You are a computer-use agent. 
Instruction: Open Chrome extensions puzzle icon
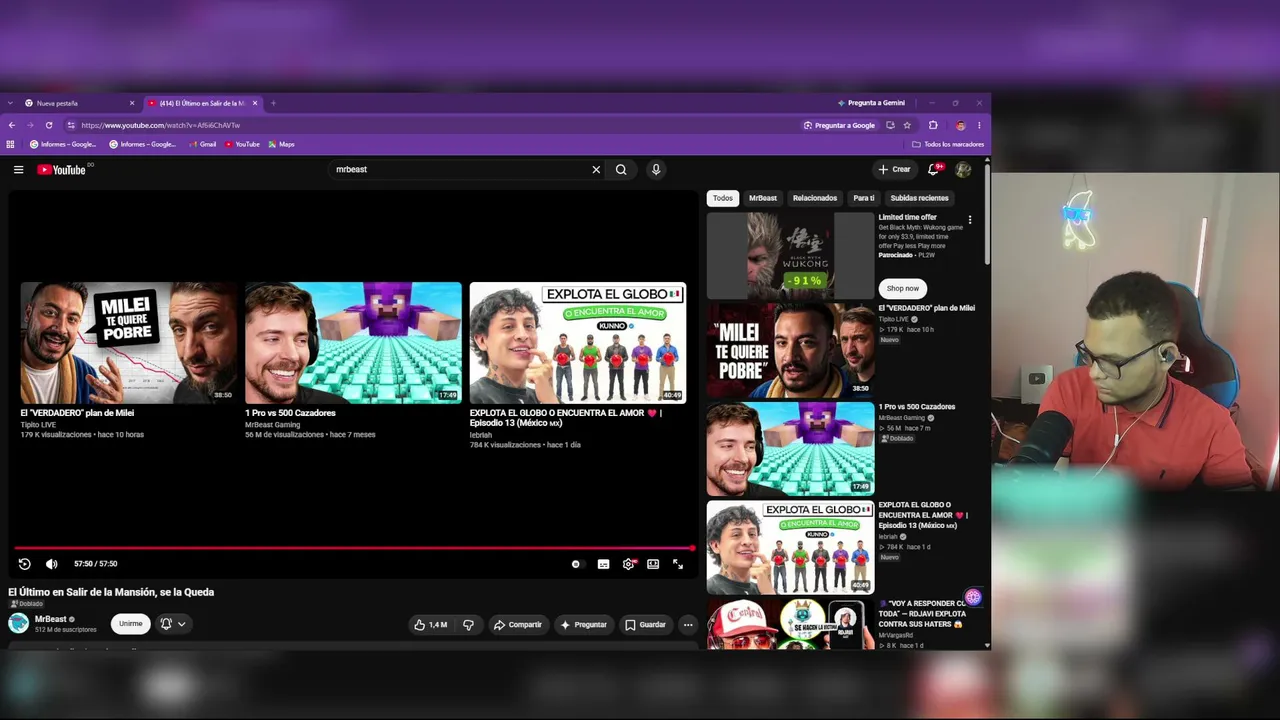click(x=933, y=126)
